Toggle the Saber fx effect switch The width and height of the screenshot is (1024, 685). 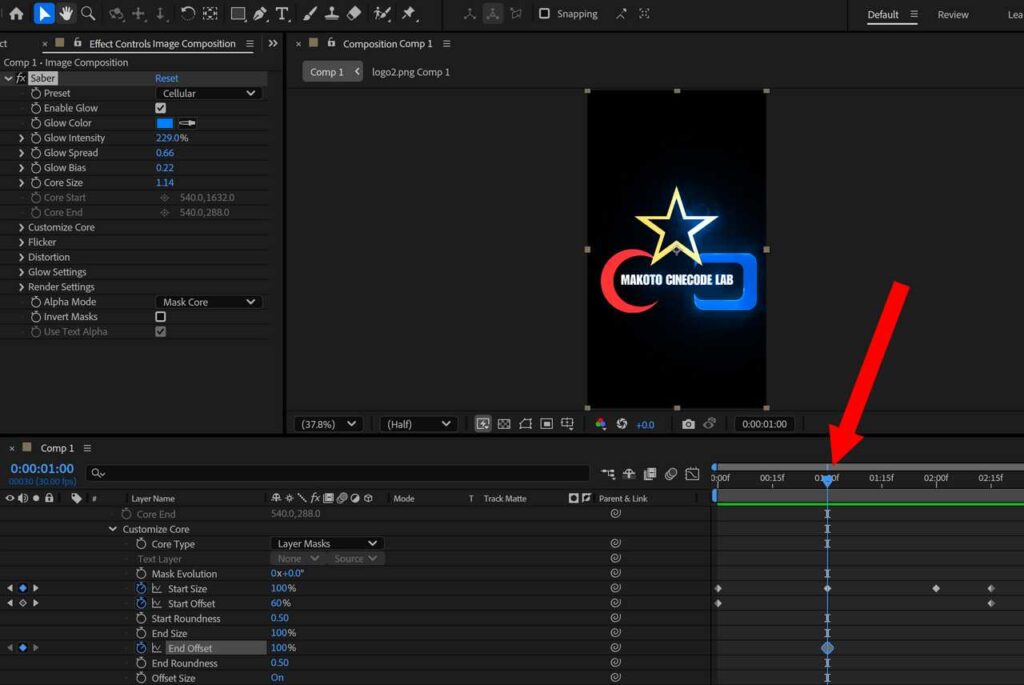click(x=21, y=78)
